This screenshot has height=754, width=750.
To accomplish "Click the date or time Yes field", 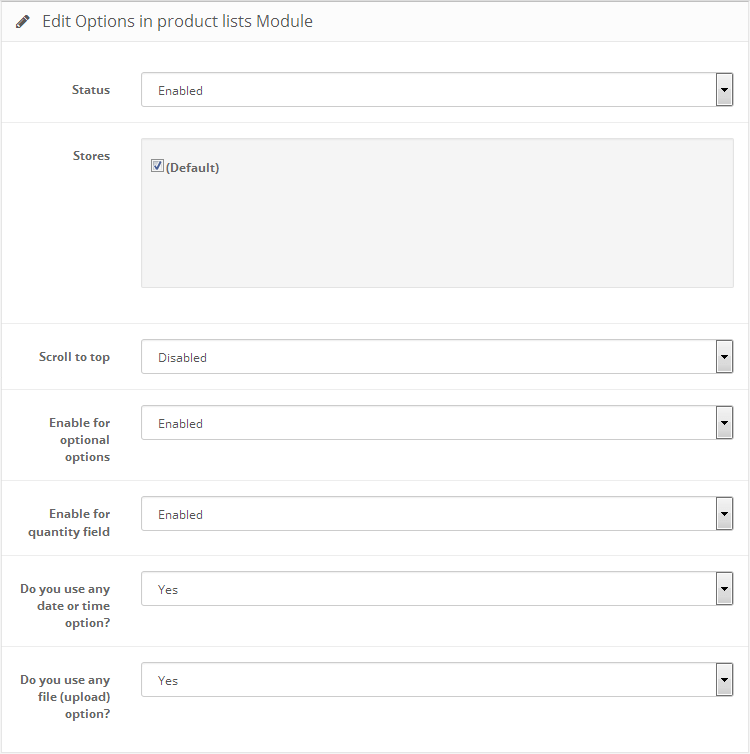I will 437,589.
